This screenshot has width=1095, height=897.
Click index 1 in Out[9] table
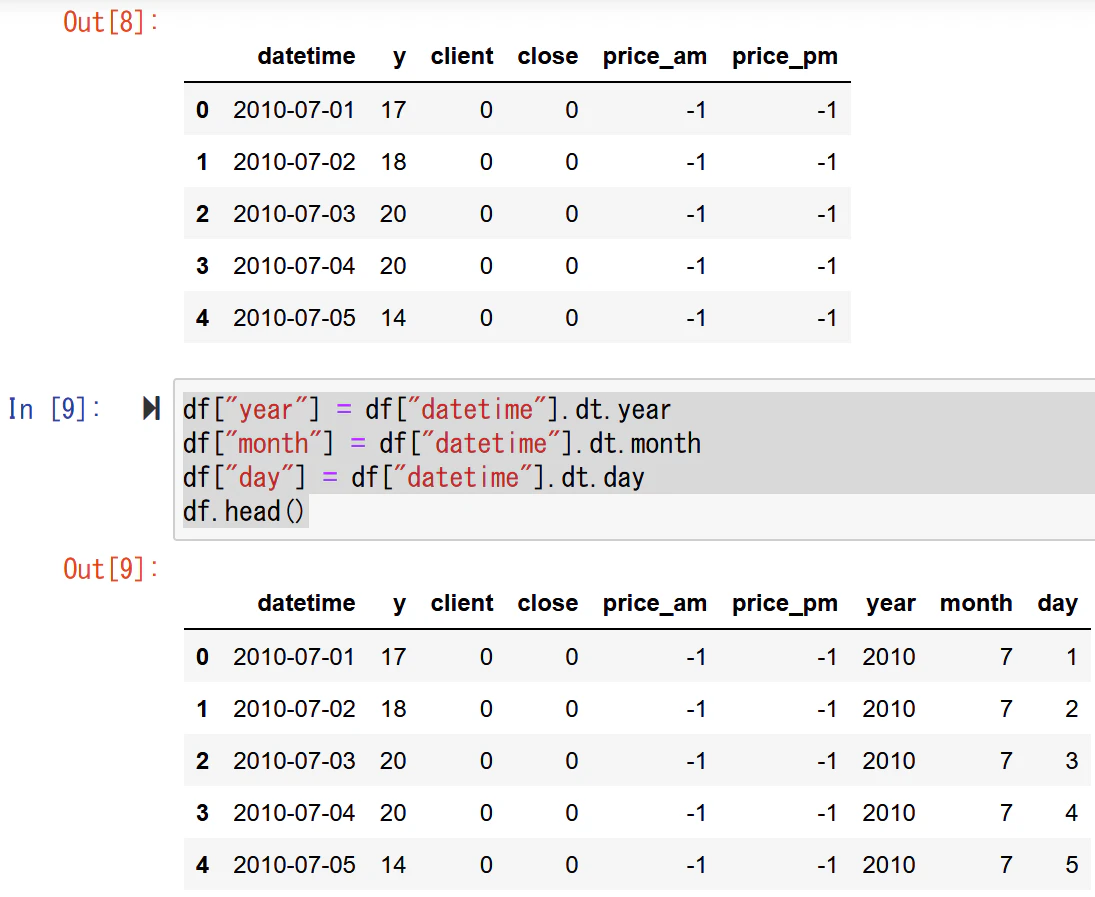click(x=202, y=709)
